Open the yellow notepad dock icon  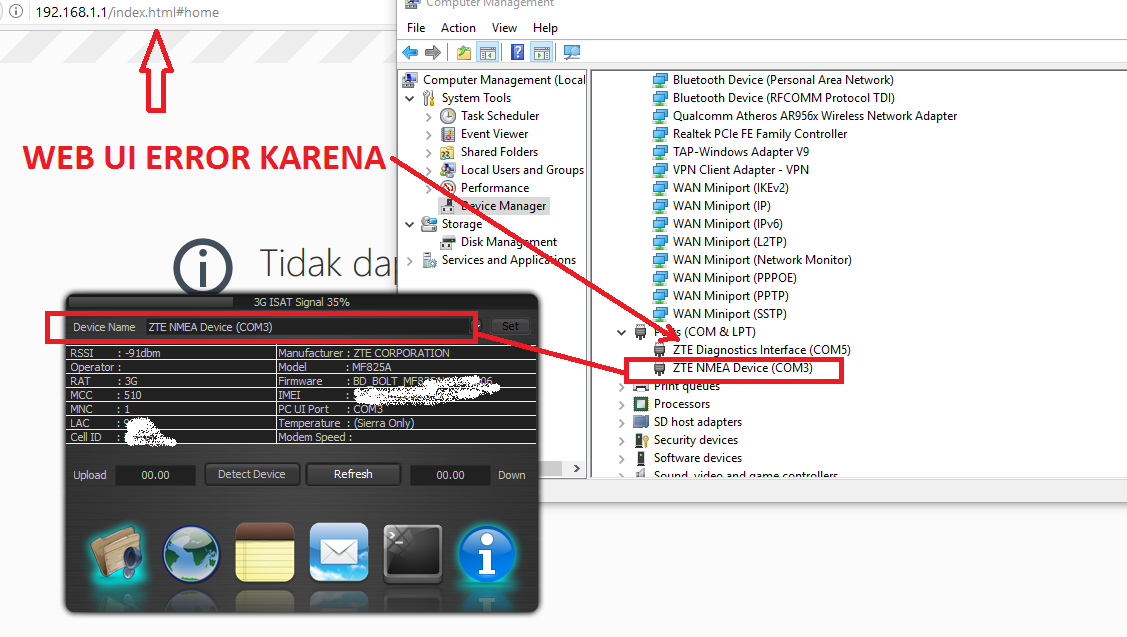coord(265,552)
